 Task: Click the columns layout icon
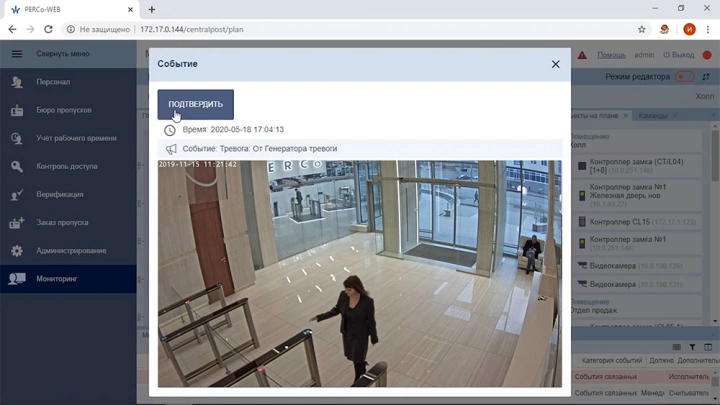tap(708, 347)
